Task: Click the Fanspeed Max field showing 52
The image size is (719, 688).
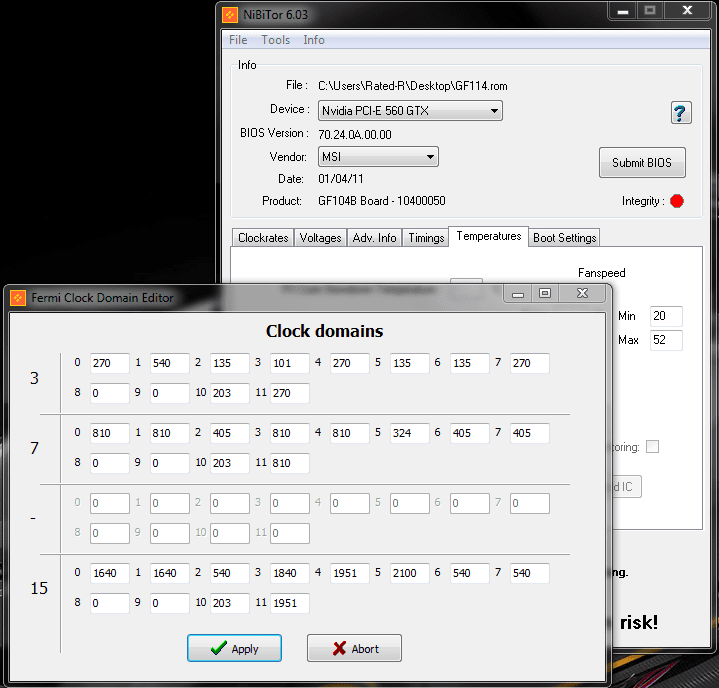Action: click(666, 340)
